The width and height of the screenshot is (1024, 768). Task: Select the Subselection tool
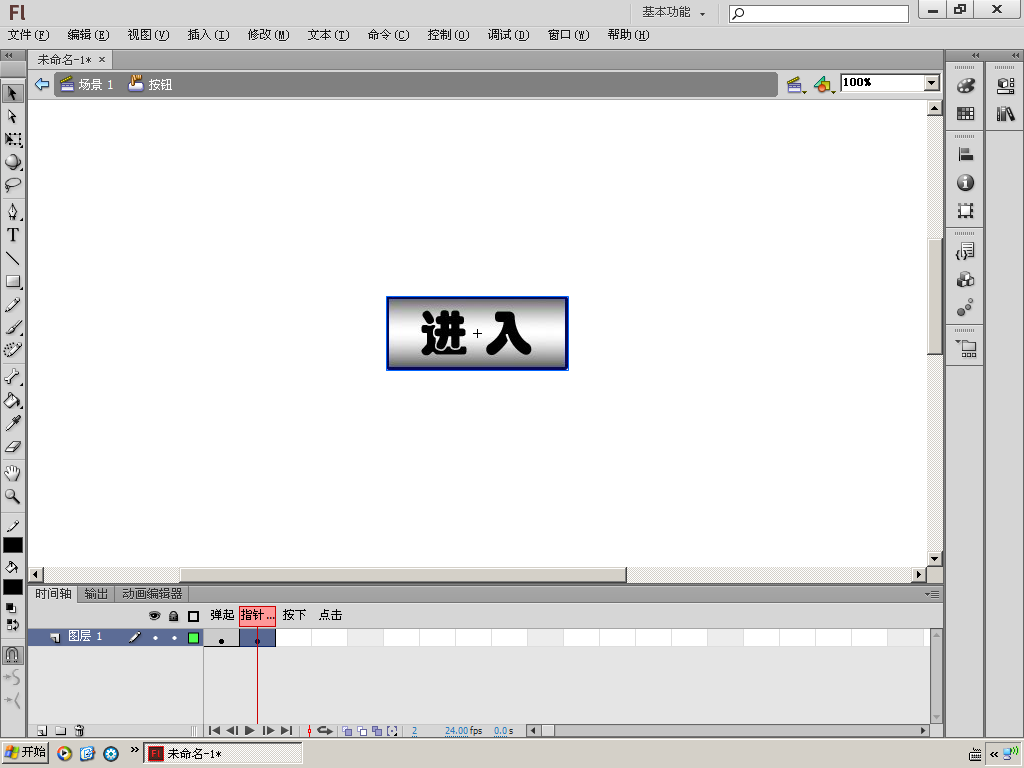pos(12,116)
